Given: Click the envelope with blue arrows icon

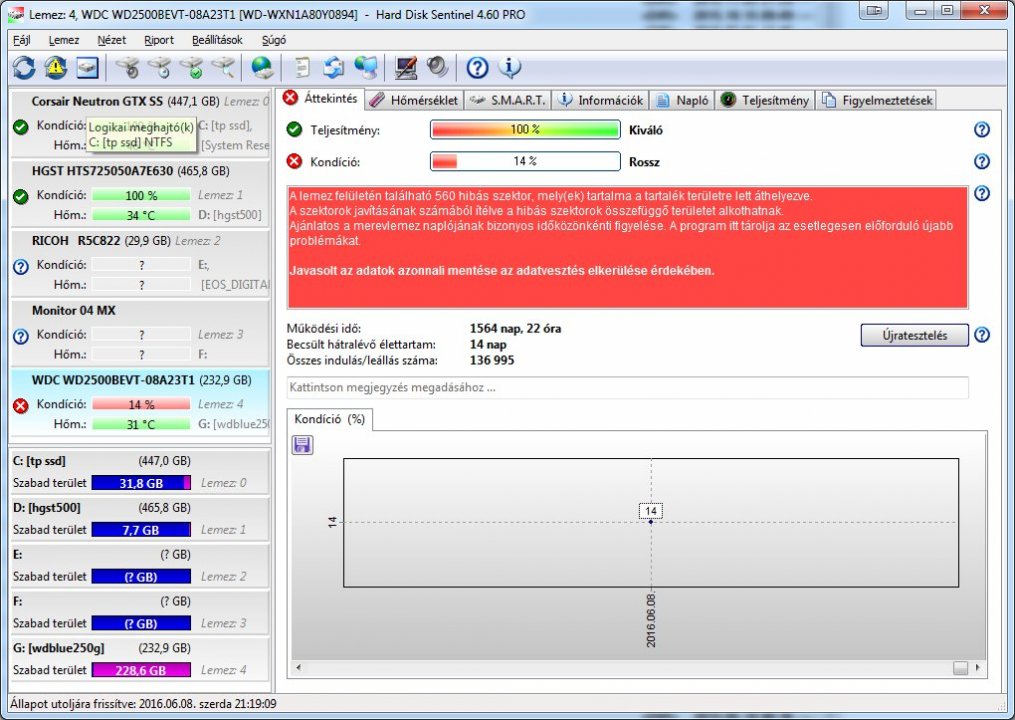Looking at the screenshot, I should point(334,67).
